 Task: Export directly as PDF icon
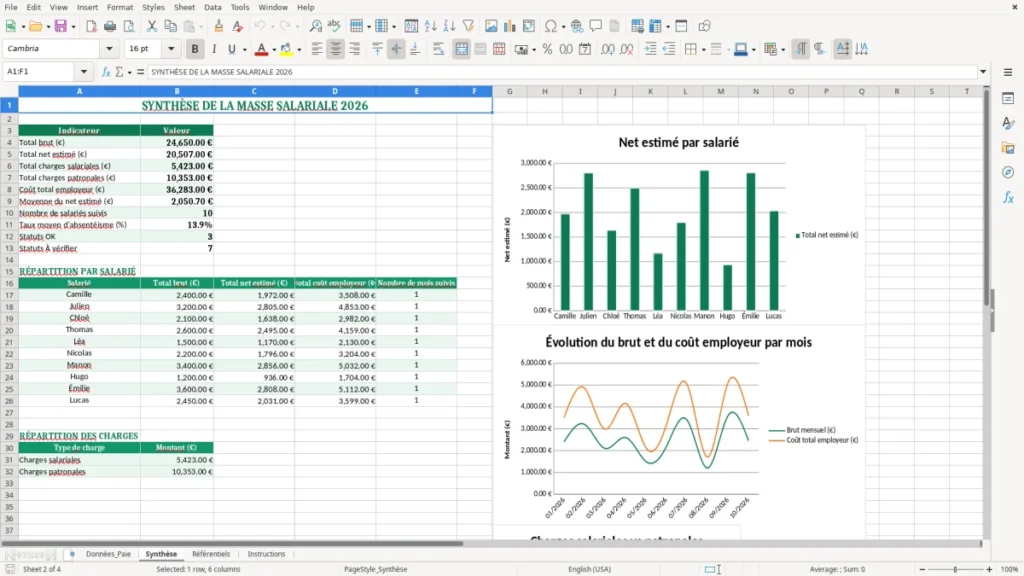point(91,26)
